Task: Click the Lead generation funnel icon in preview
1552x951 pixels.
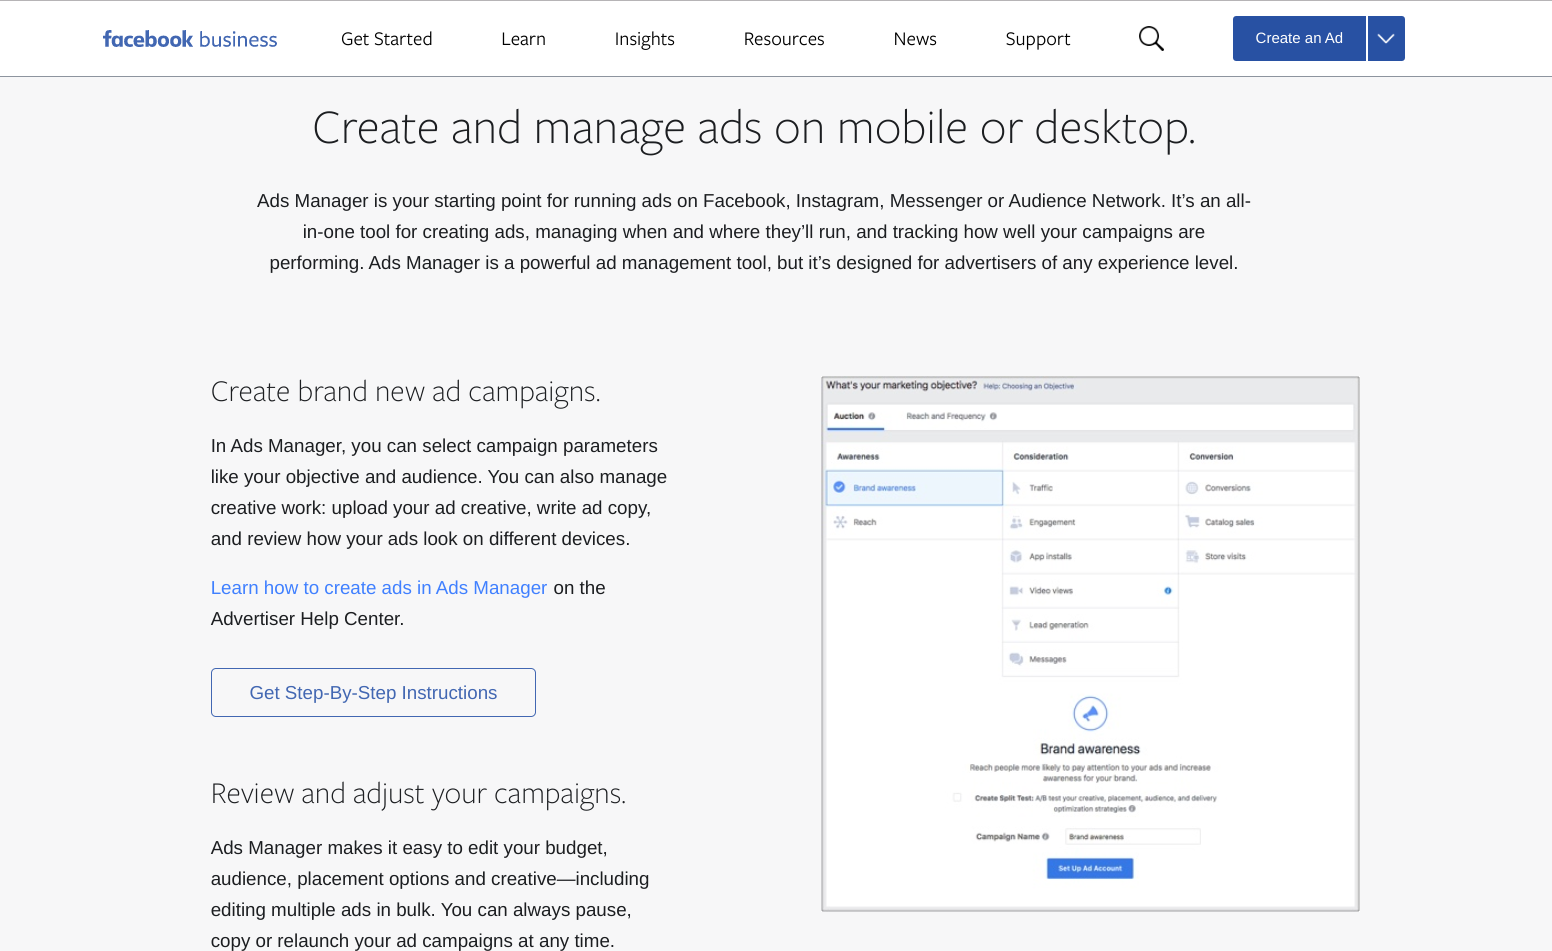Action: coord(1016,625)
